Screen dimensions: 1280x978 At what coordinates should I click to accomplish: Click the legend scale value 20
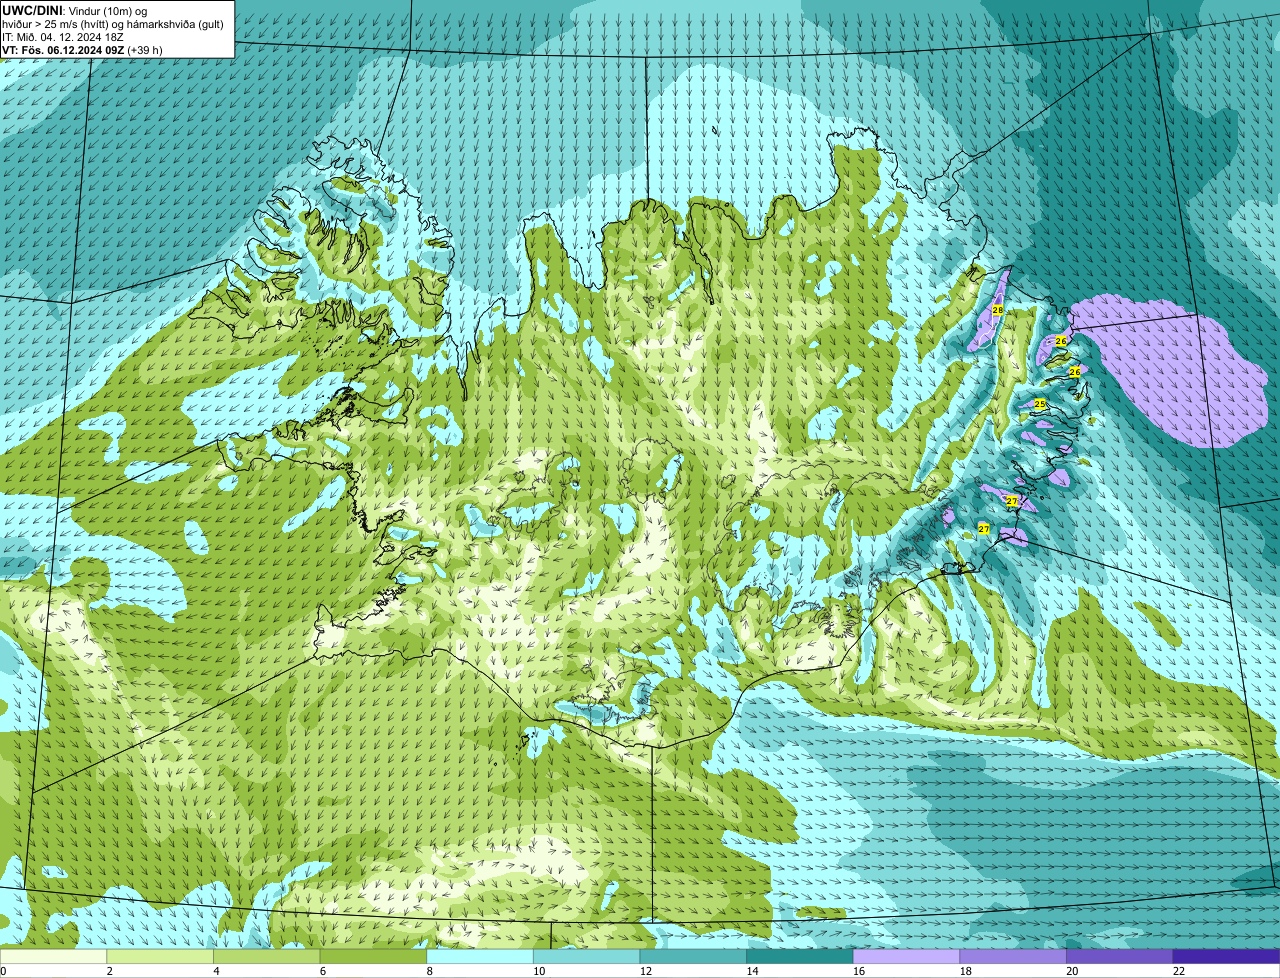pyautogui.click(x=1072, y=971)
